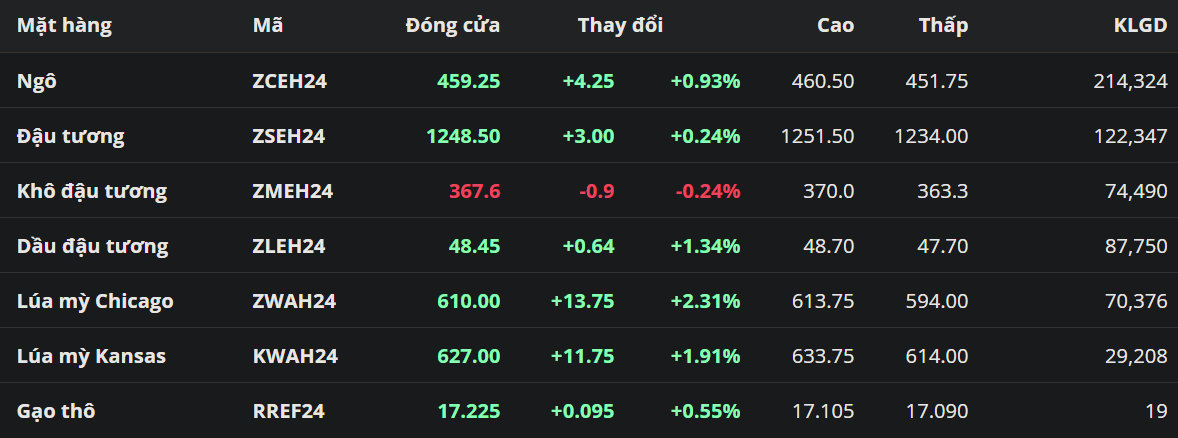The image size is (1178, 438).
Task: Sort by the Mã column header
Action: [x=268, y=26]
